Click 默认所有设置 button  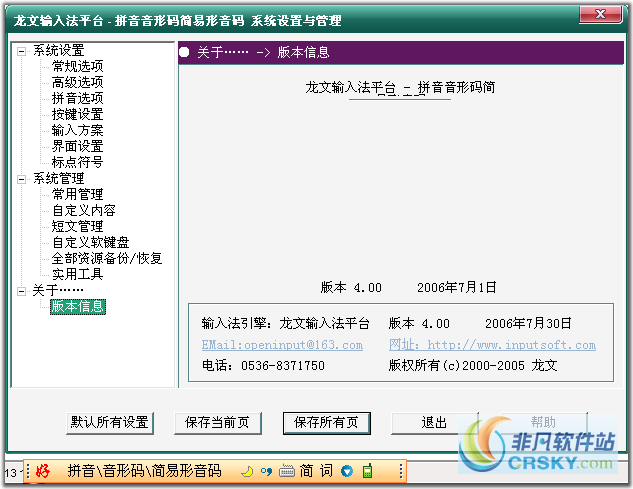110,423
